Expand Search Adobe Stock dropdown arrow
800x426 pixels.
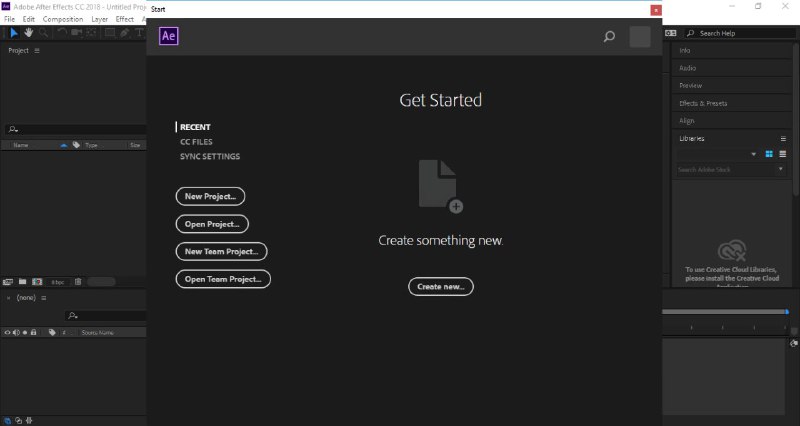click(781, 169)
